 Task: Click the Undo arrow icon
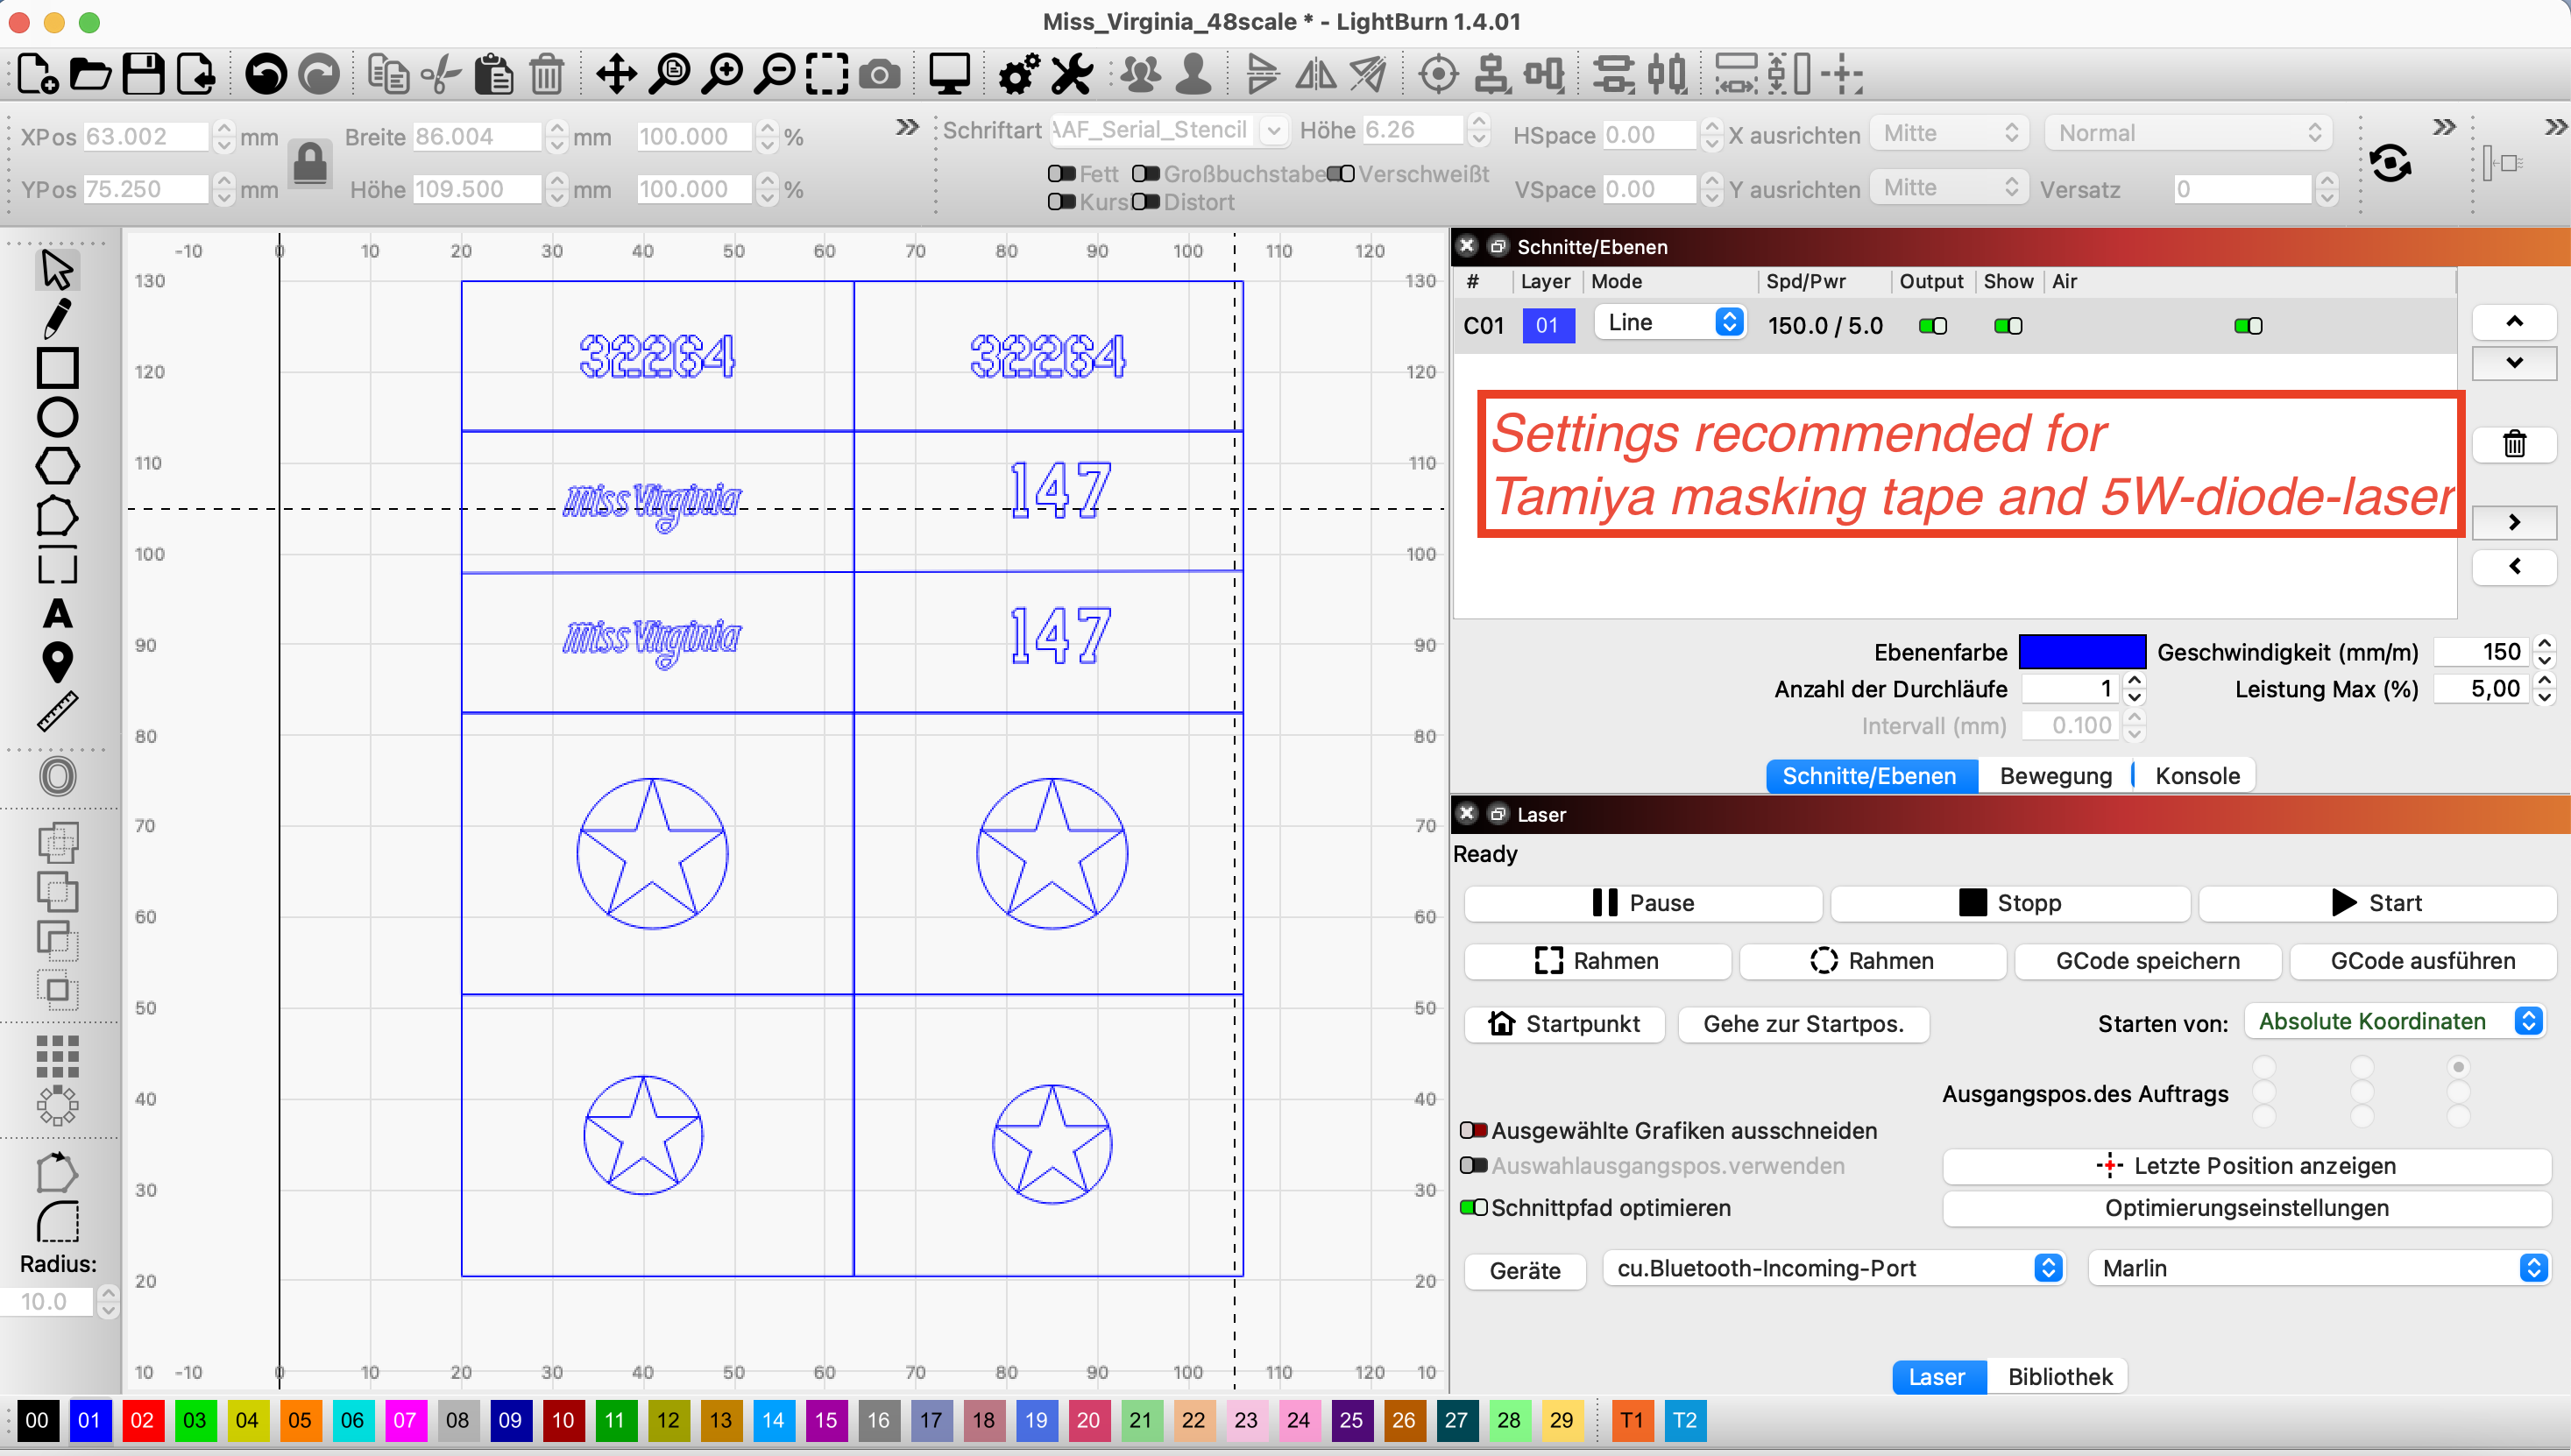(266, 74)
